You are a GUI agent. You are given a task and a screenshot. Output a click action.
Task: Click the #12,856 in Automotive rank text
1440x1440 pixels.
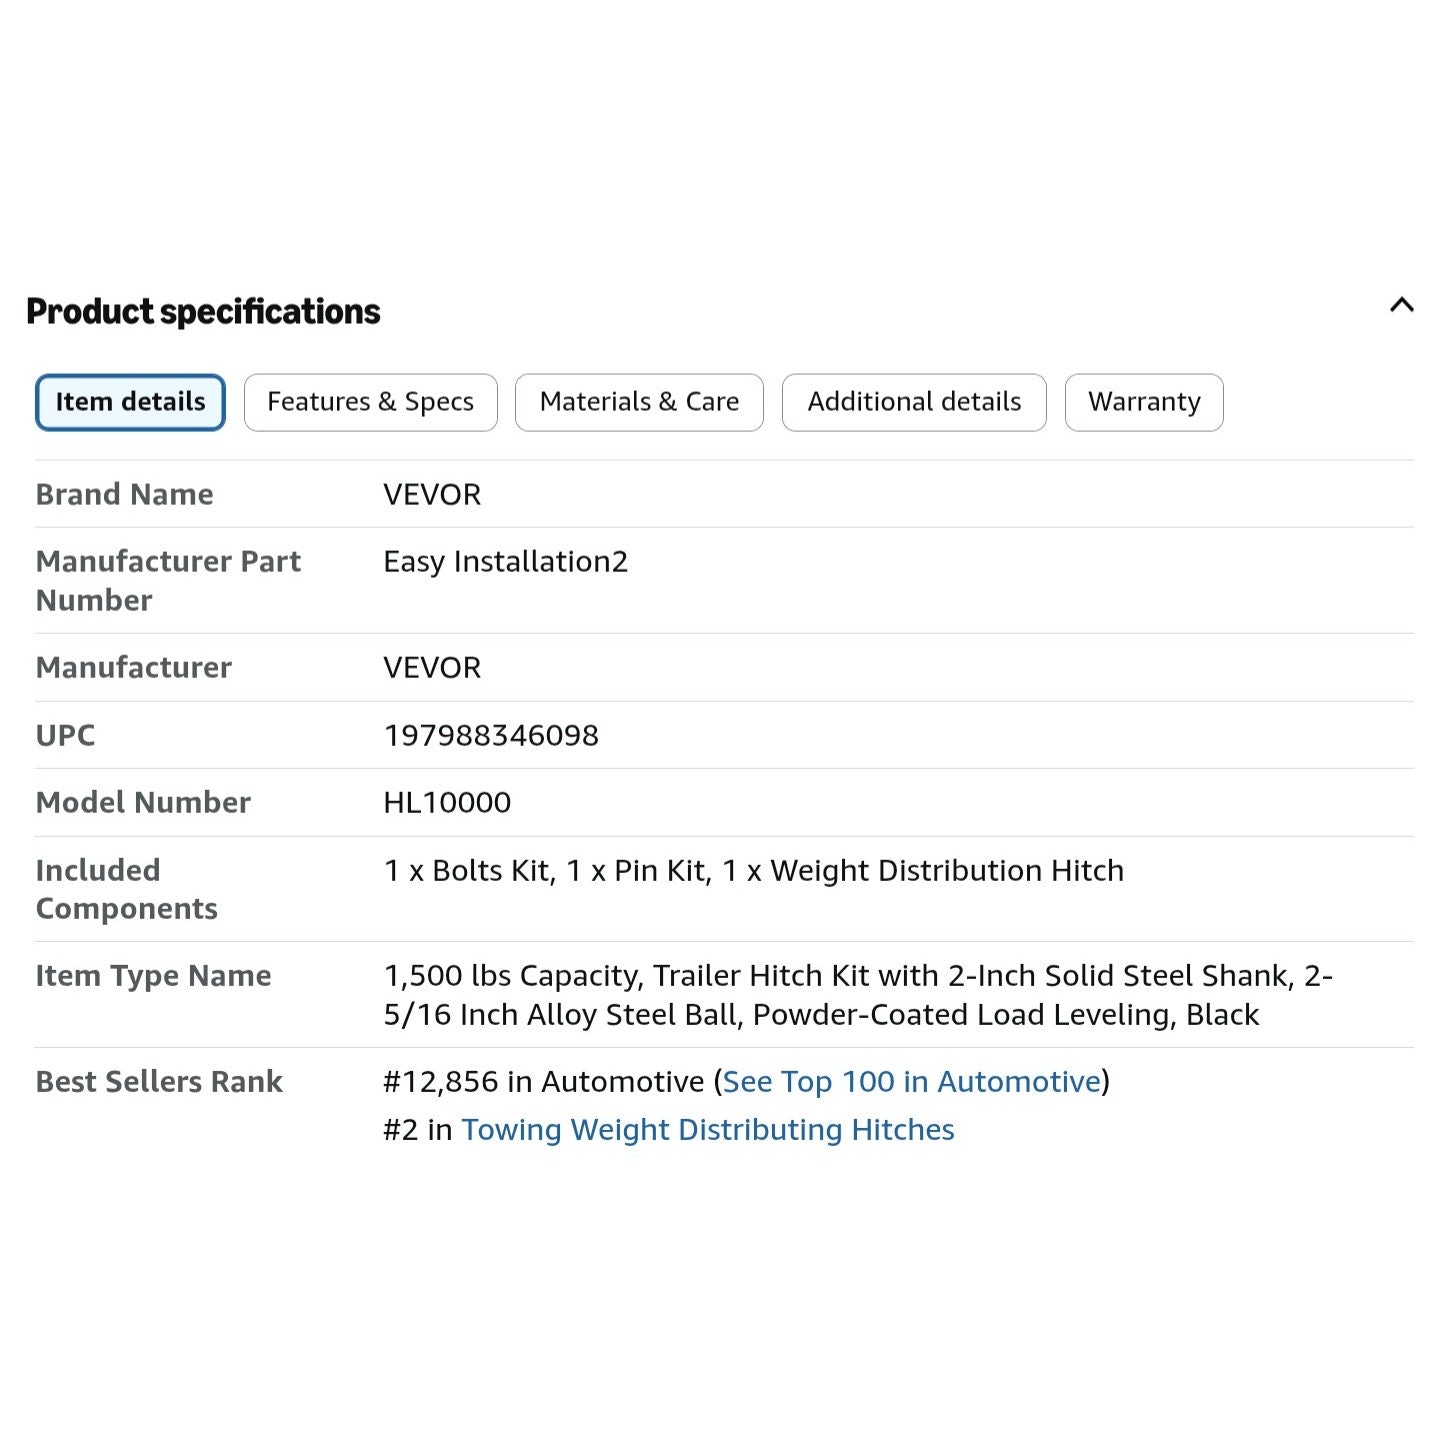tap(544, 1081)
